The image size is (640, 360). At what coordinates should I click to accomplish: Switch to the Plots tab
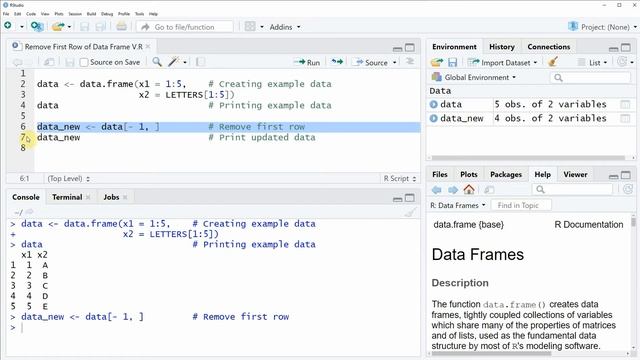[469, 174]
